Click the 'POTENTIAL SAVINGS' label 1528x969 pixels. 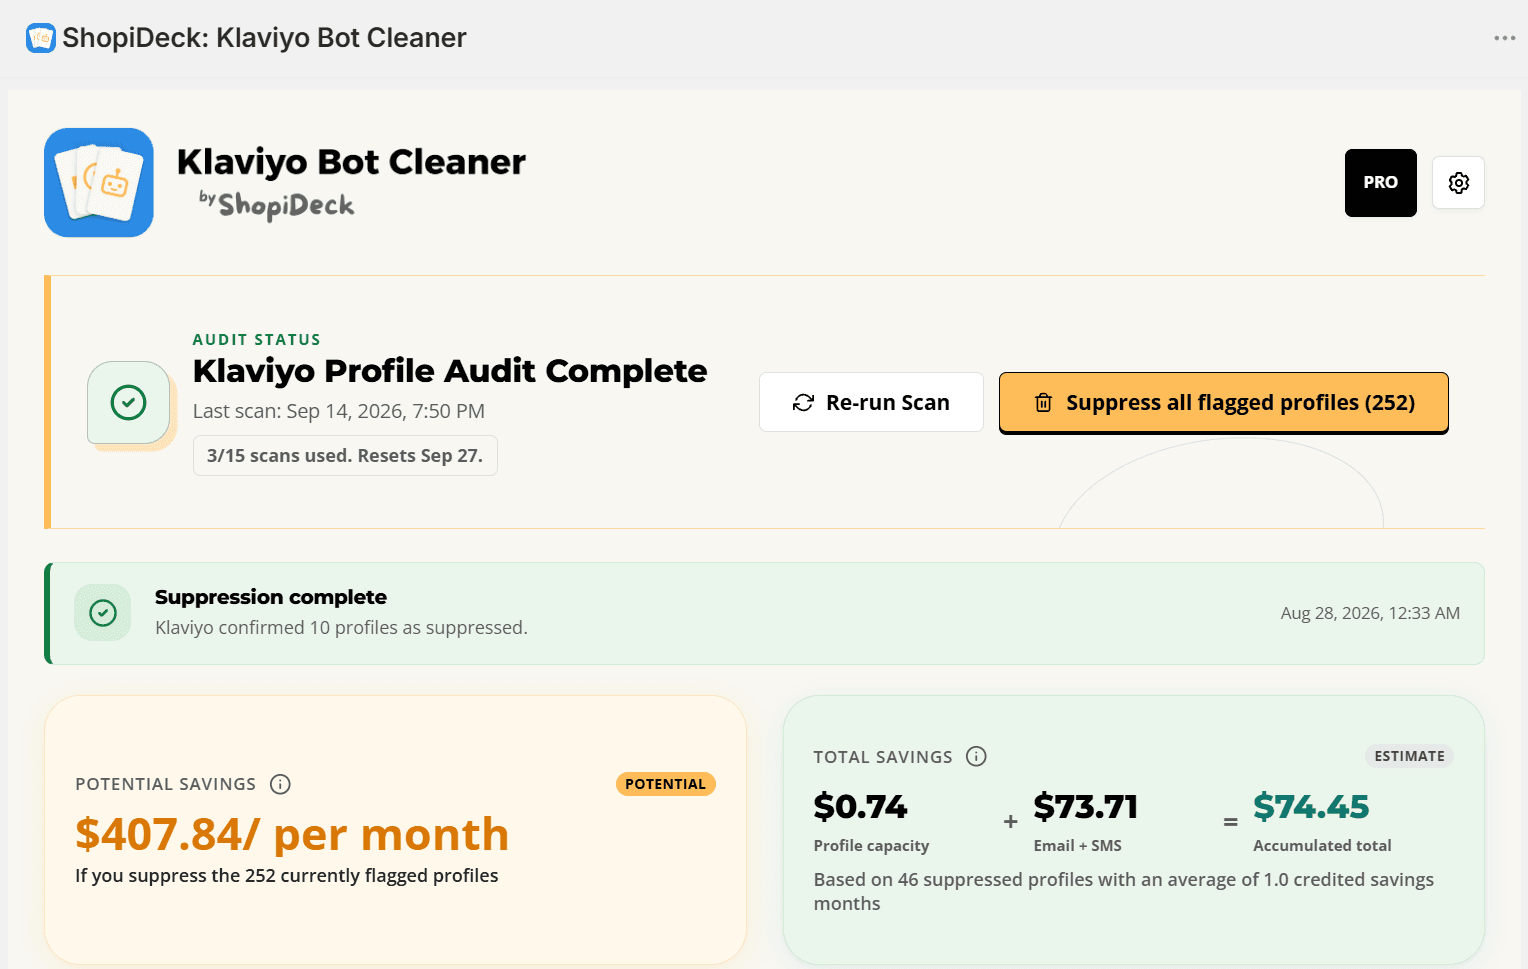[x=166, y=785]
